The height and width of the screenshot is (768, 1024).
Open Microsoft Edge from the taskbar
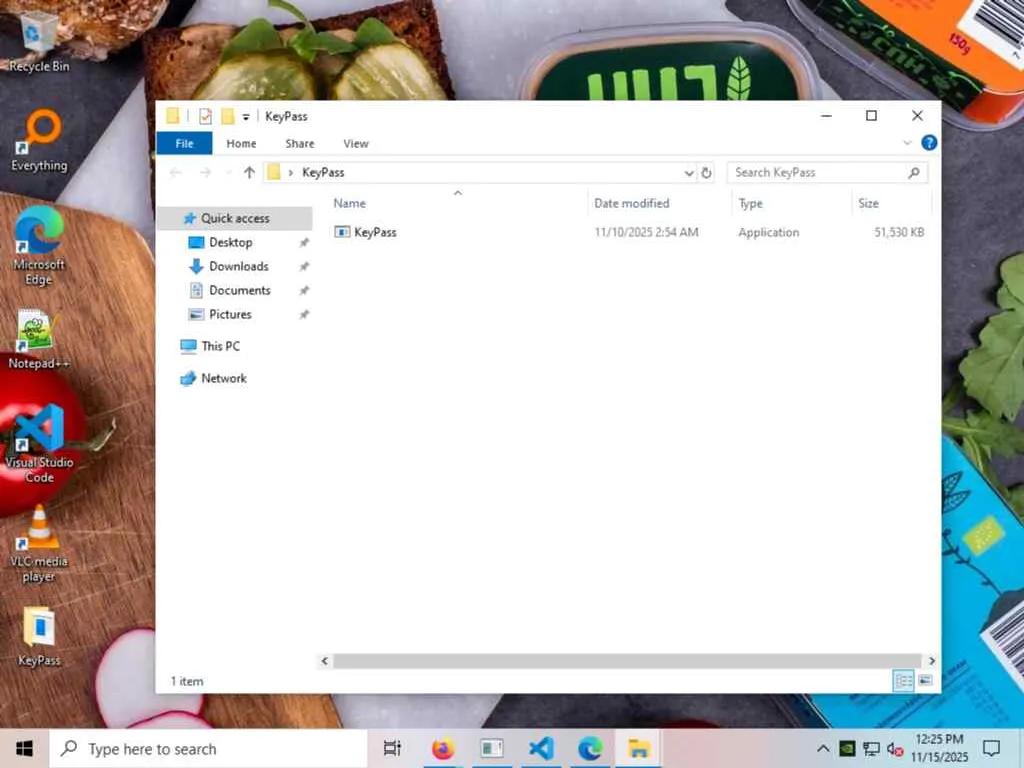590,748
